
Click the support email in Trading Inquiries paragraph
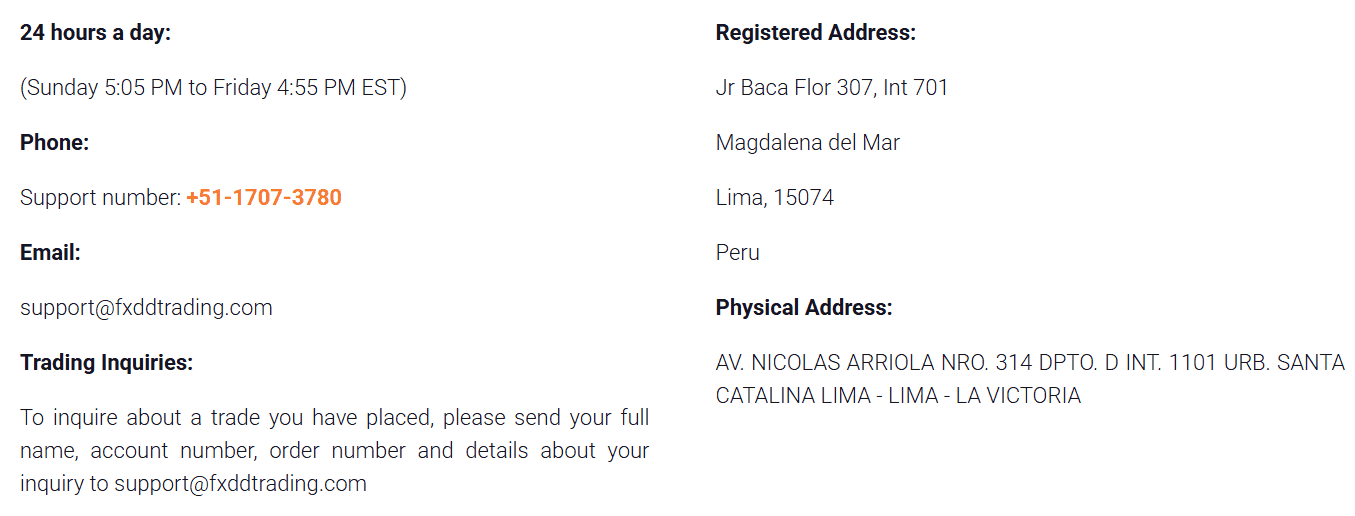(x=240, y=484)
